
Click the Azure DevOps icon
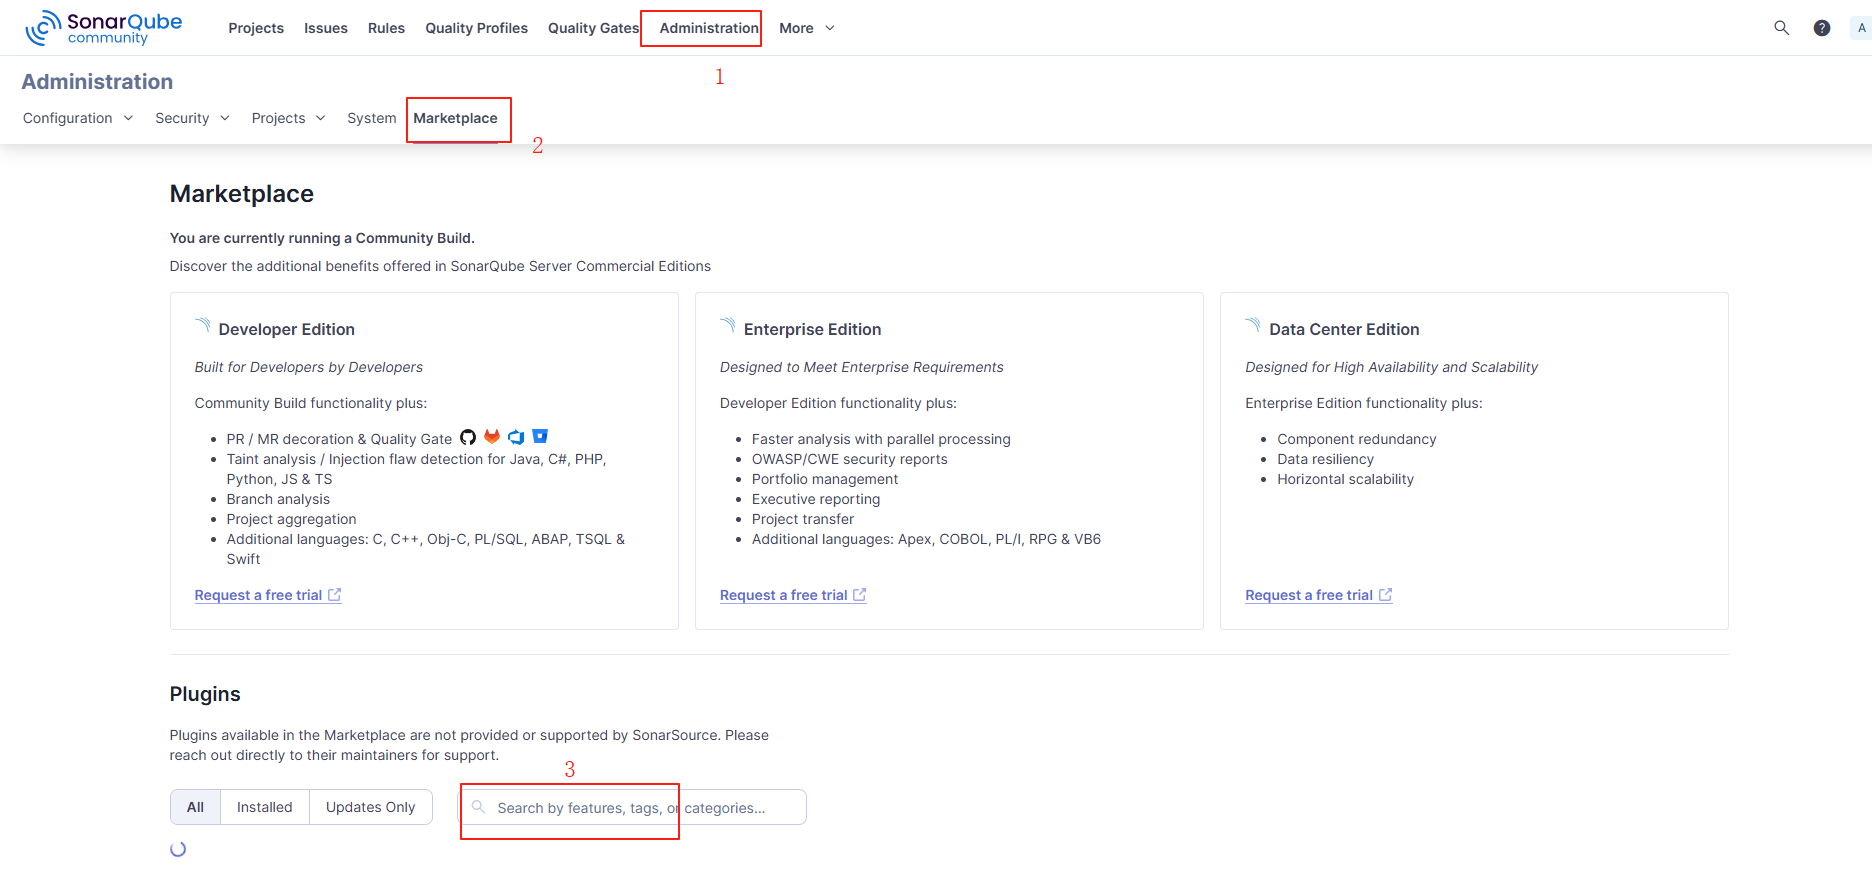coord(516,437)
